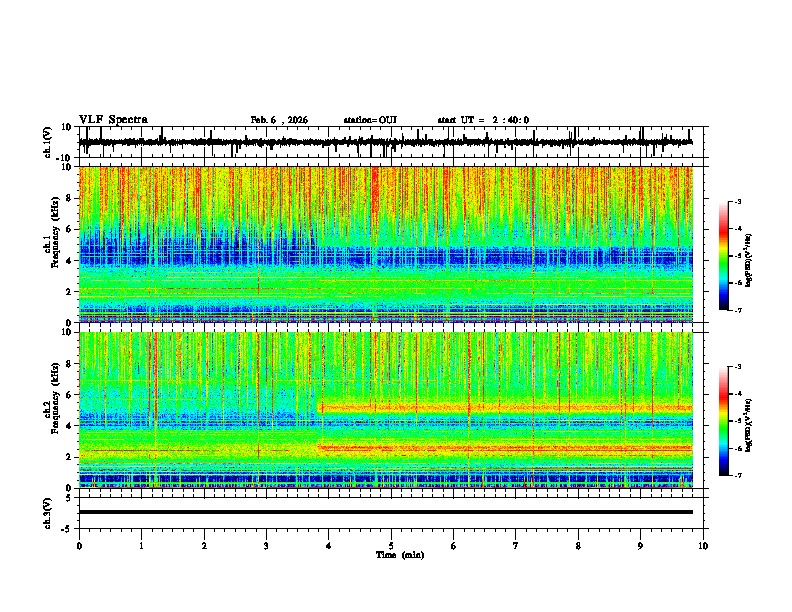The image size is (792, 612).
Task: Click the ch.1 spectrogram "8" kHz tick label
Action: pos(69,198)
